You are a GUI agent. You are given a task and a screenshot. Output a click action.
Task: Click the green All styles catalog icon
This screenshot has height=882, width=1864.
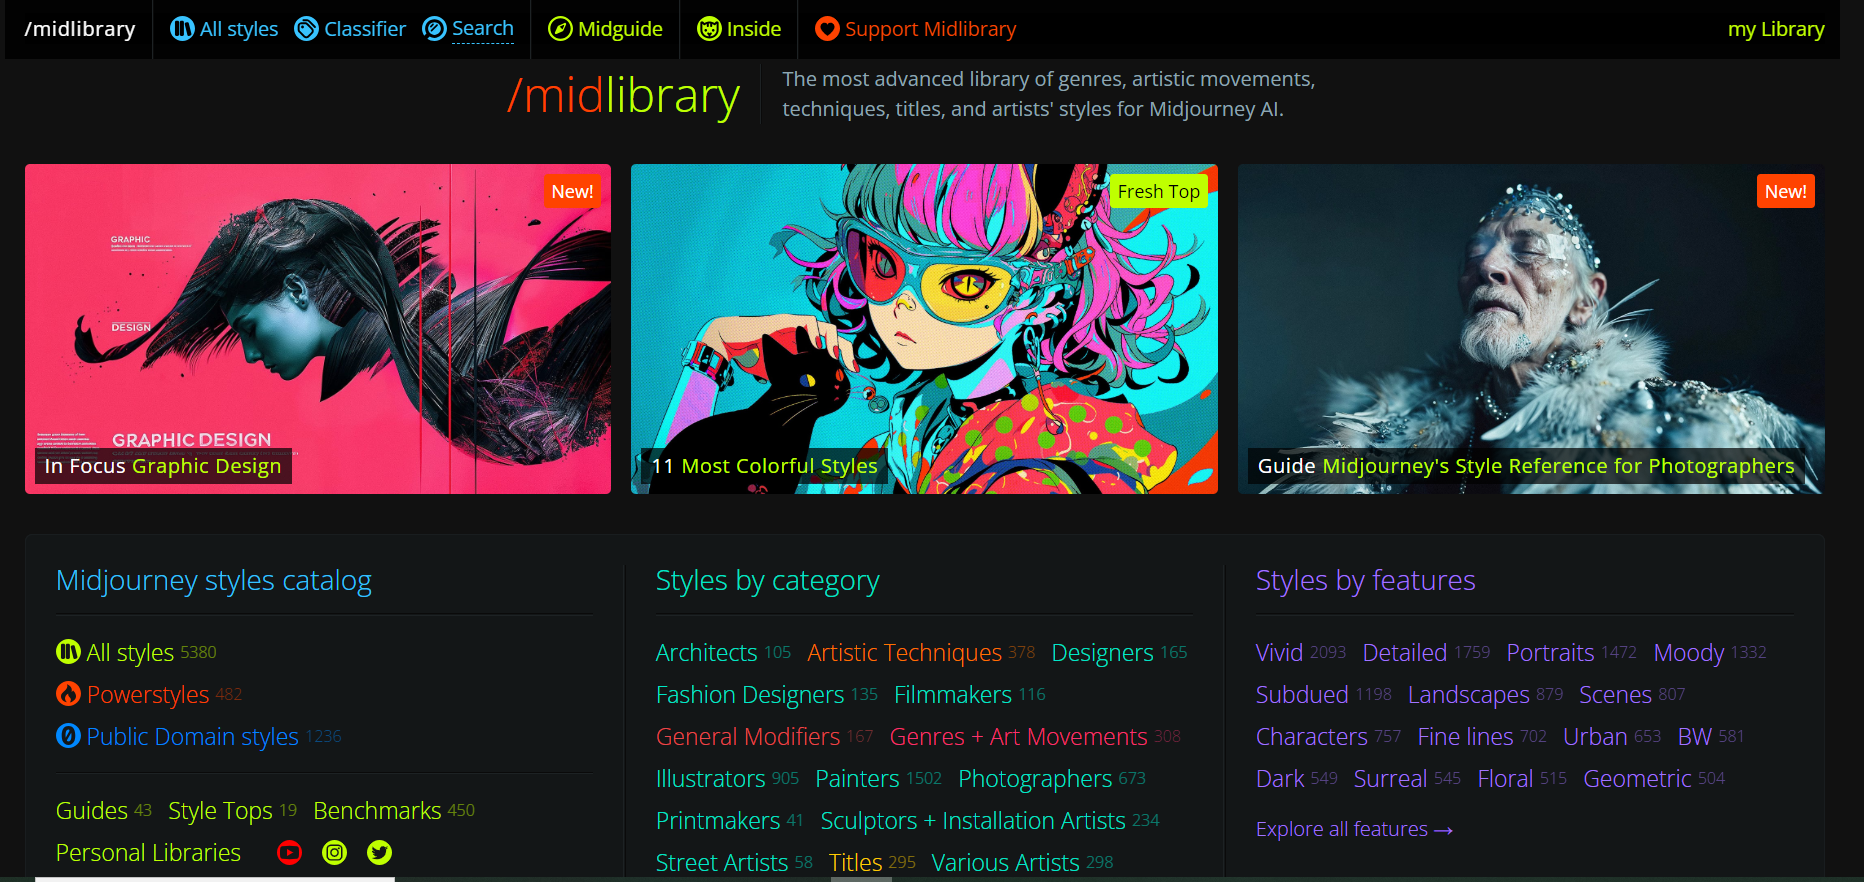68,652
